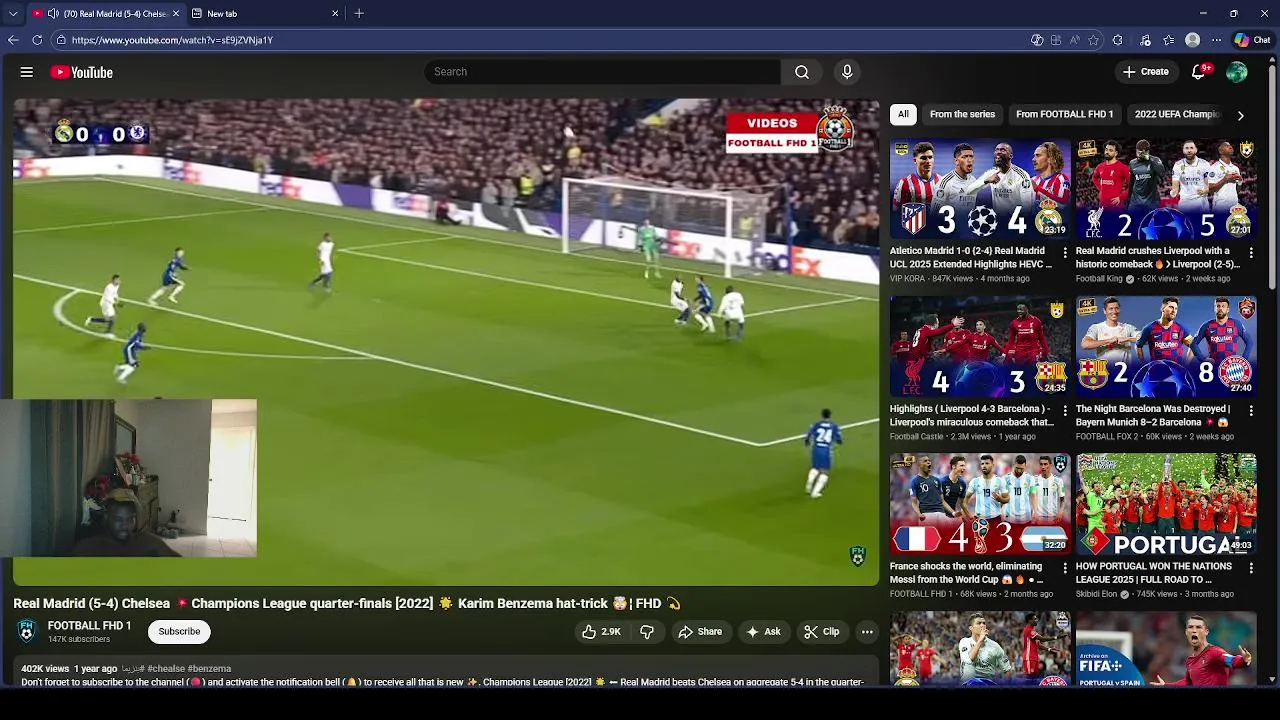The width and height of the screenshot is (1280, 720).
Task: Go to the YouTube home logo
Action: [81, 72]
